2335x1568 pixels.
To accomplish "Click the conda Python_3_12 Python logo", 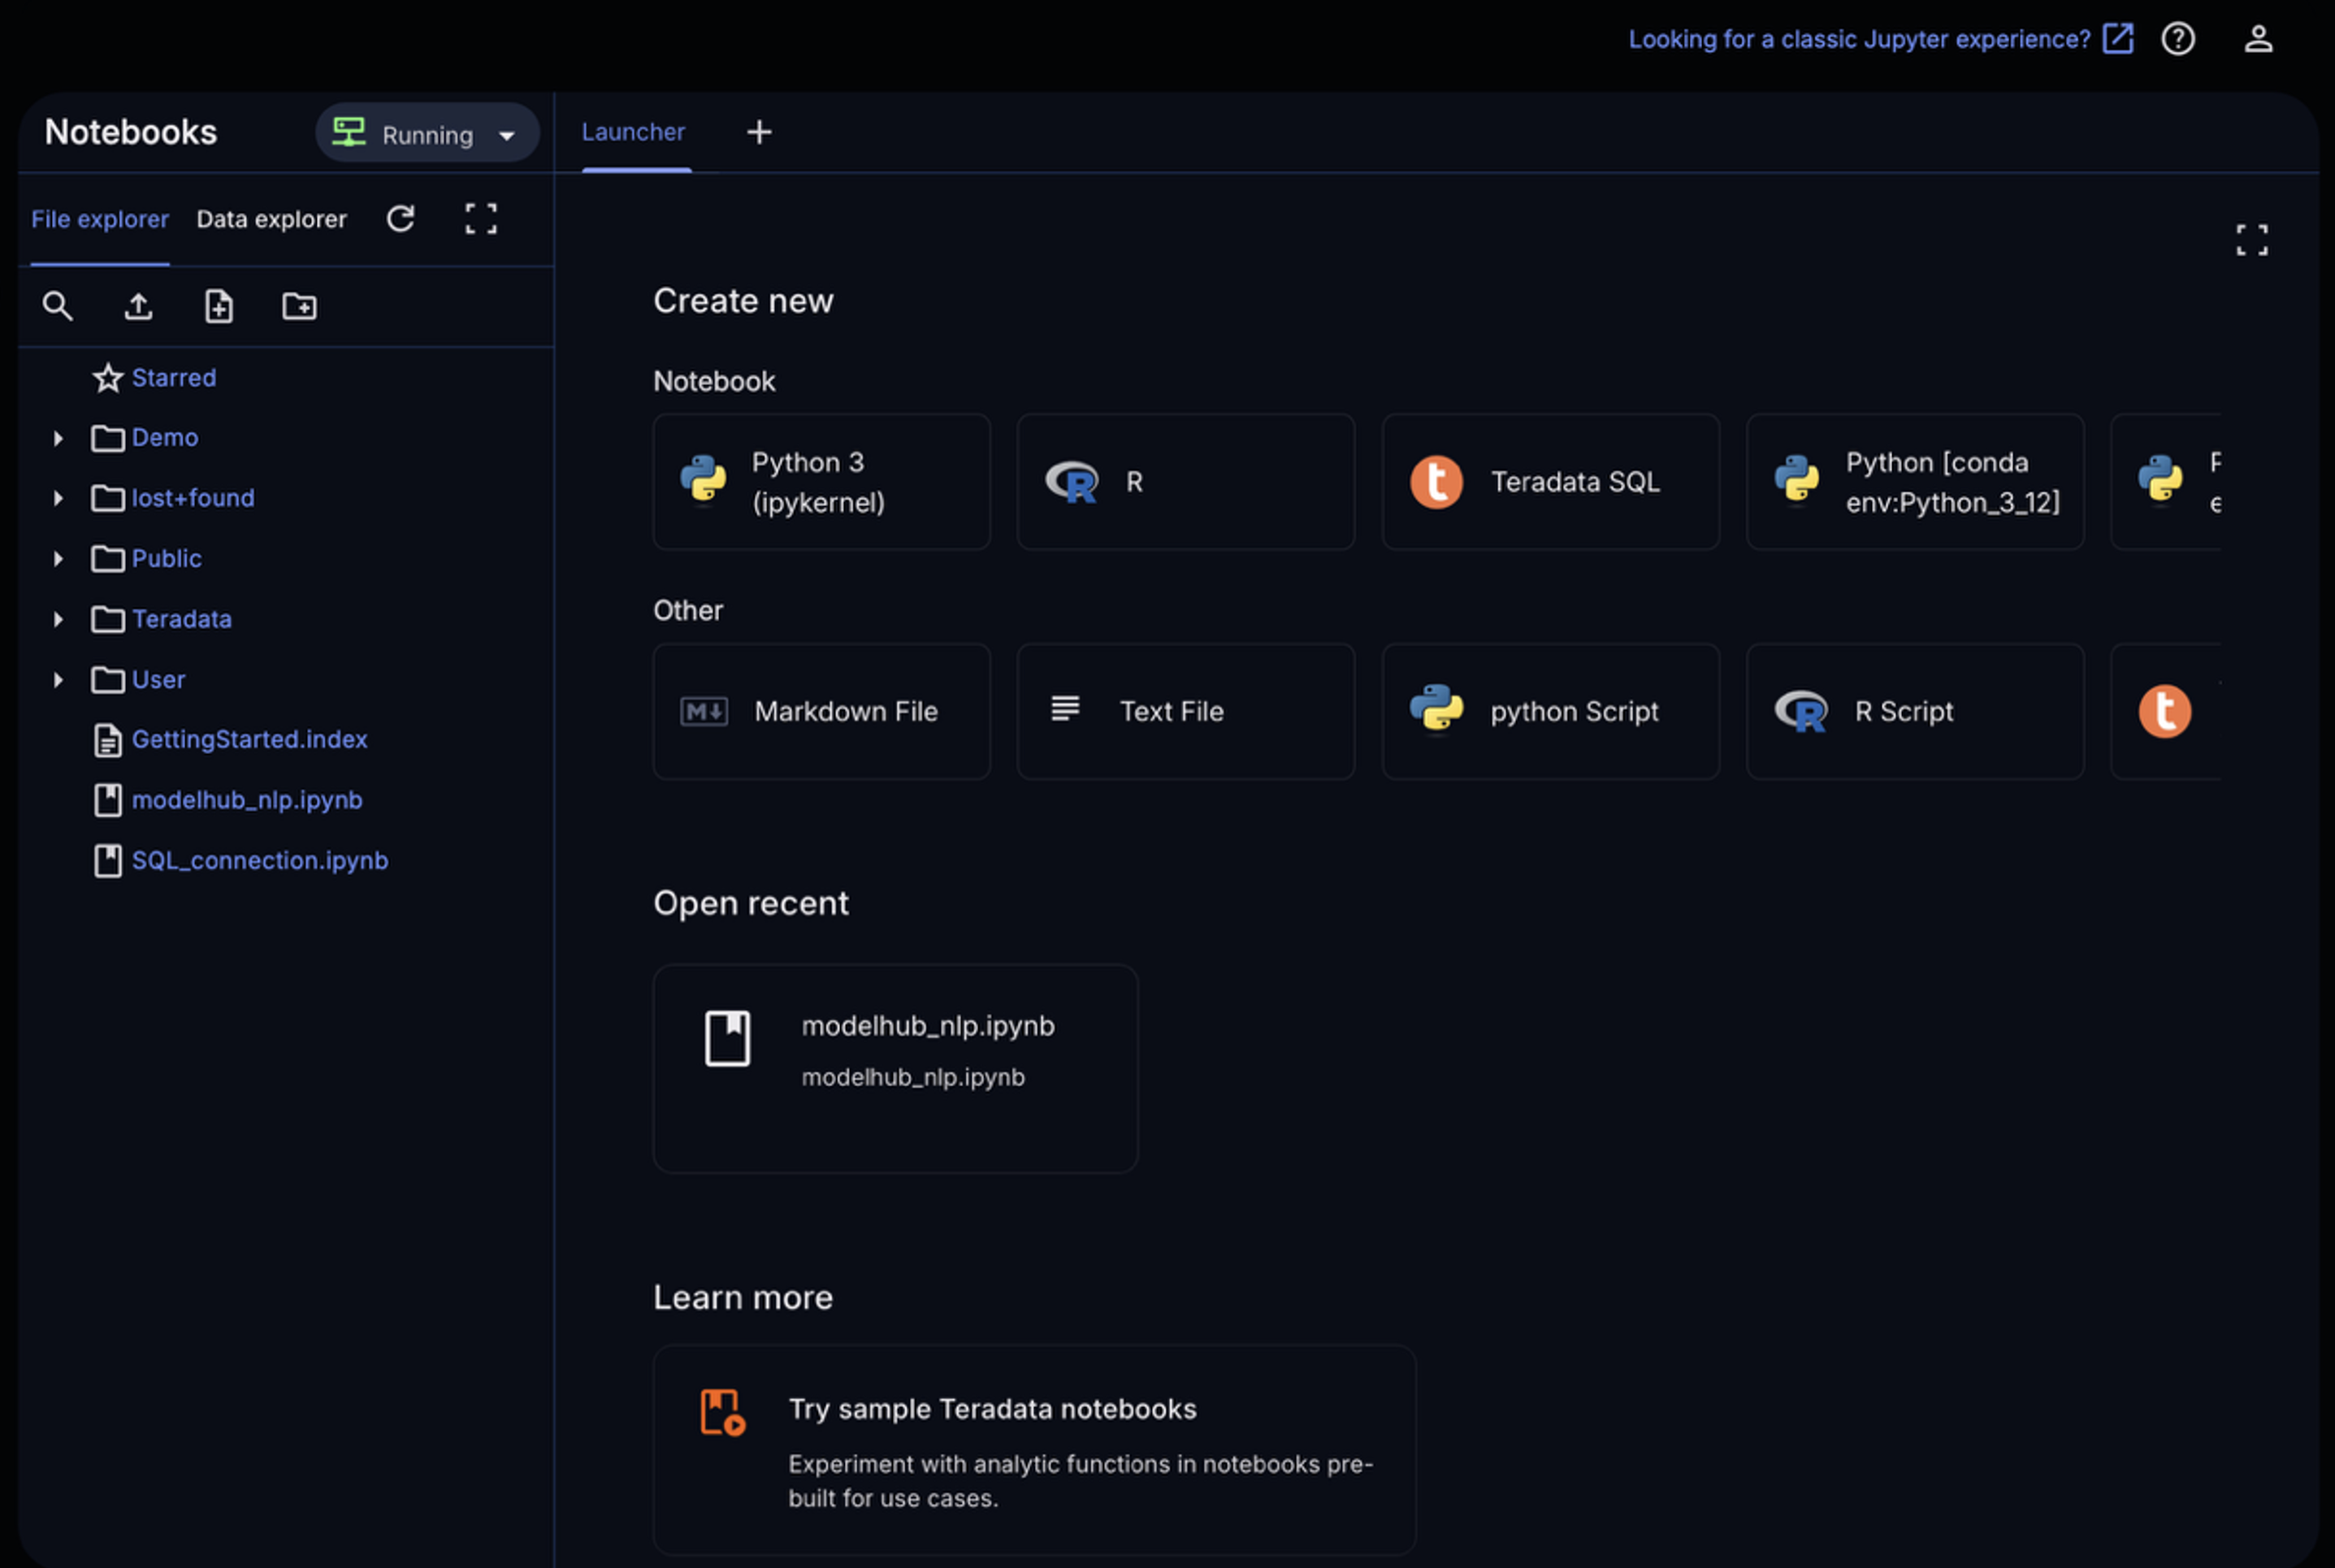I will coord(1797,481).
